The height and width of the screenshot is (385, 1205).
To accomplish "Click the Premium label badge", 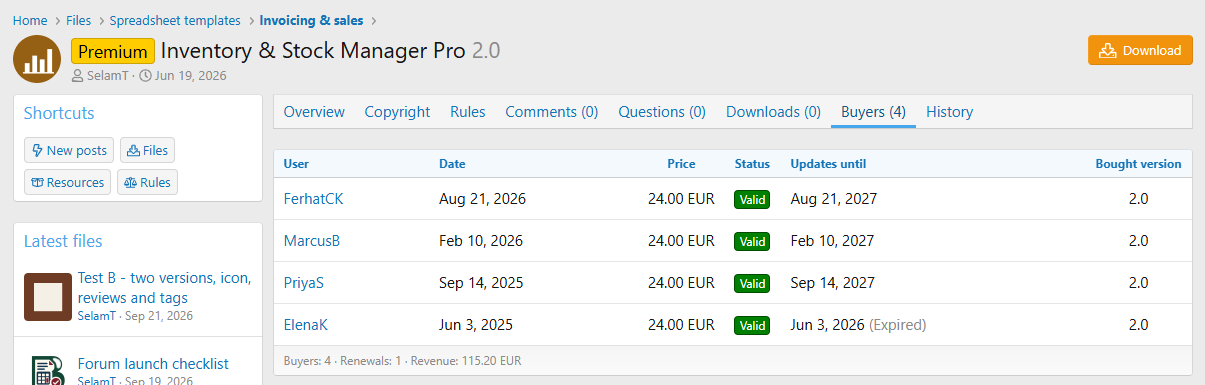I will pyautogui.click(x=113, y=51).
